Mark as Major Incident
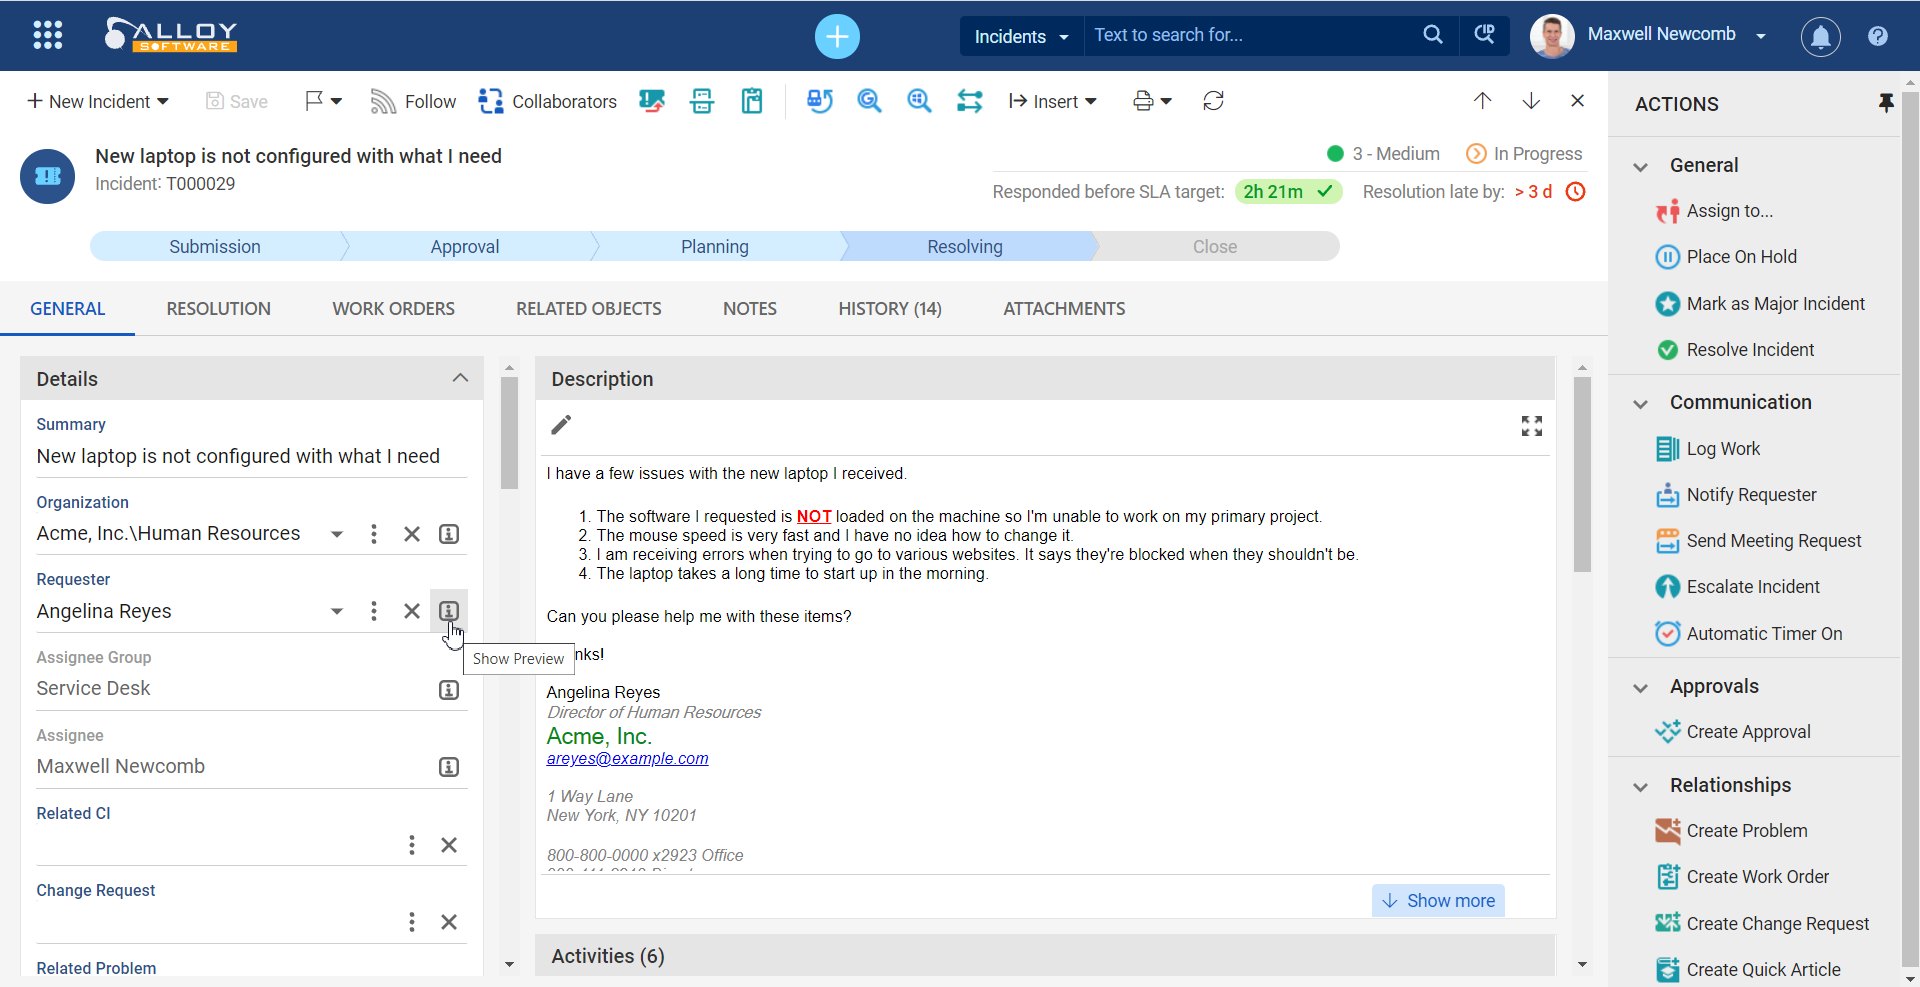 coord(1775,303)
